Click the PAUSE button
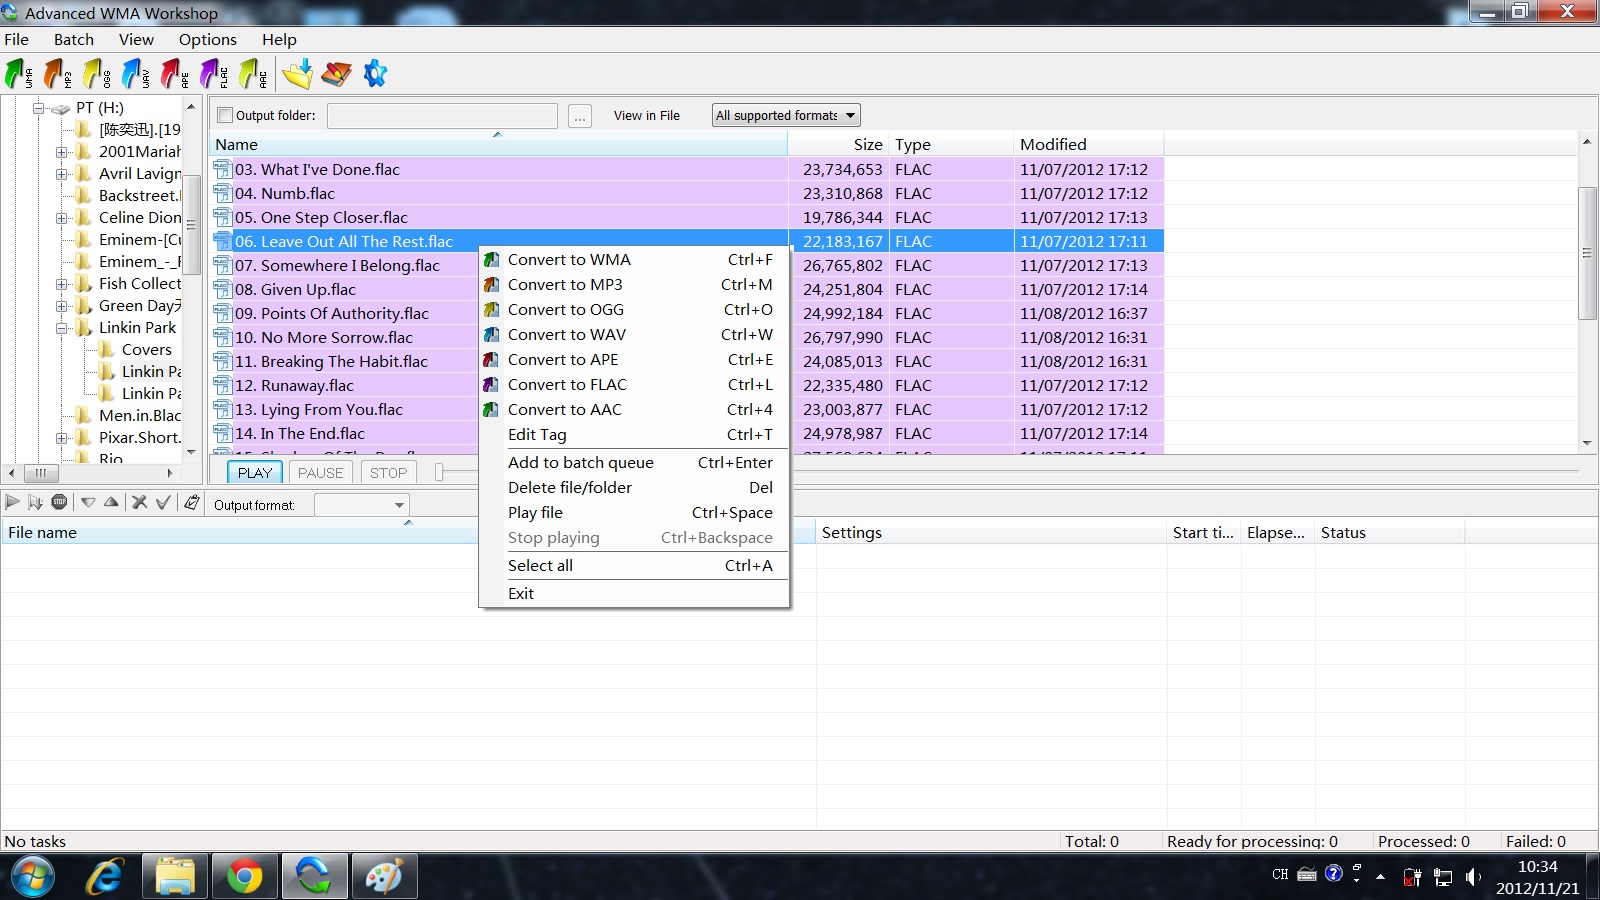This screenshot has height=900, width=1600. (321, 473)
